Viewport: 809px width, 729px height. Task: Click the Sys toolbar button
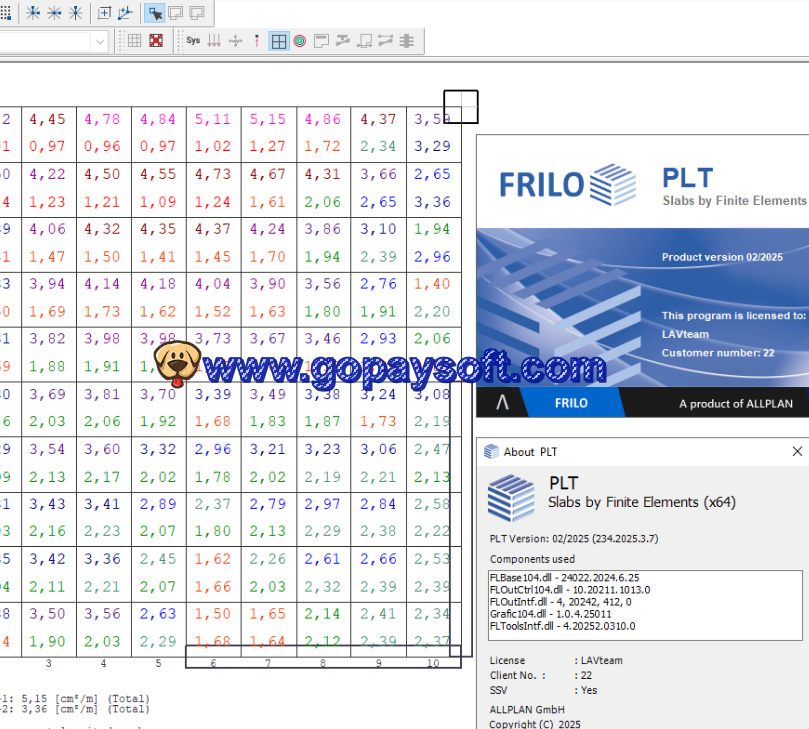[193, 41]
